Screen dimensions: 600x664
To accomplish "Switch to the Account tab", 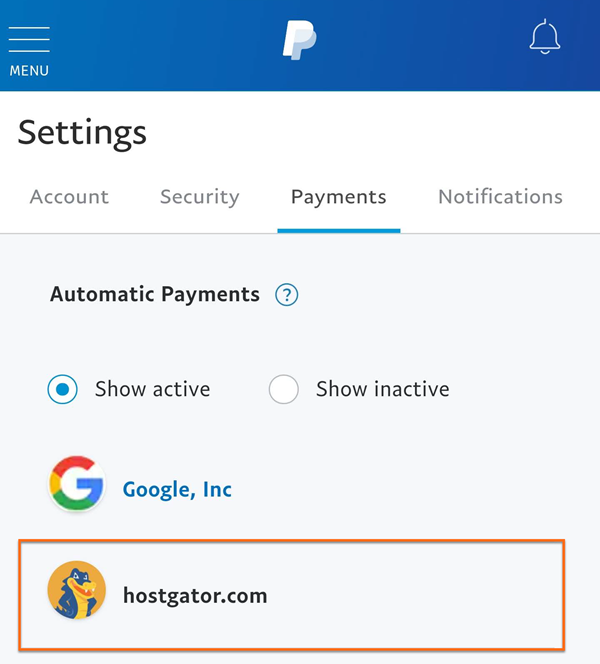I will (69, 197).
